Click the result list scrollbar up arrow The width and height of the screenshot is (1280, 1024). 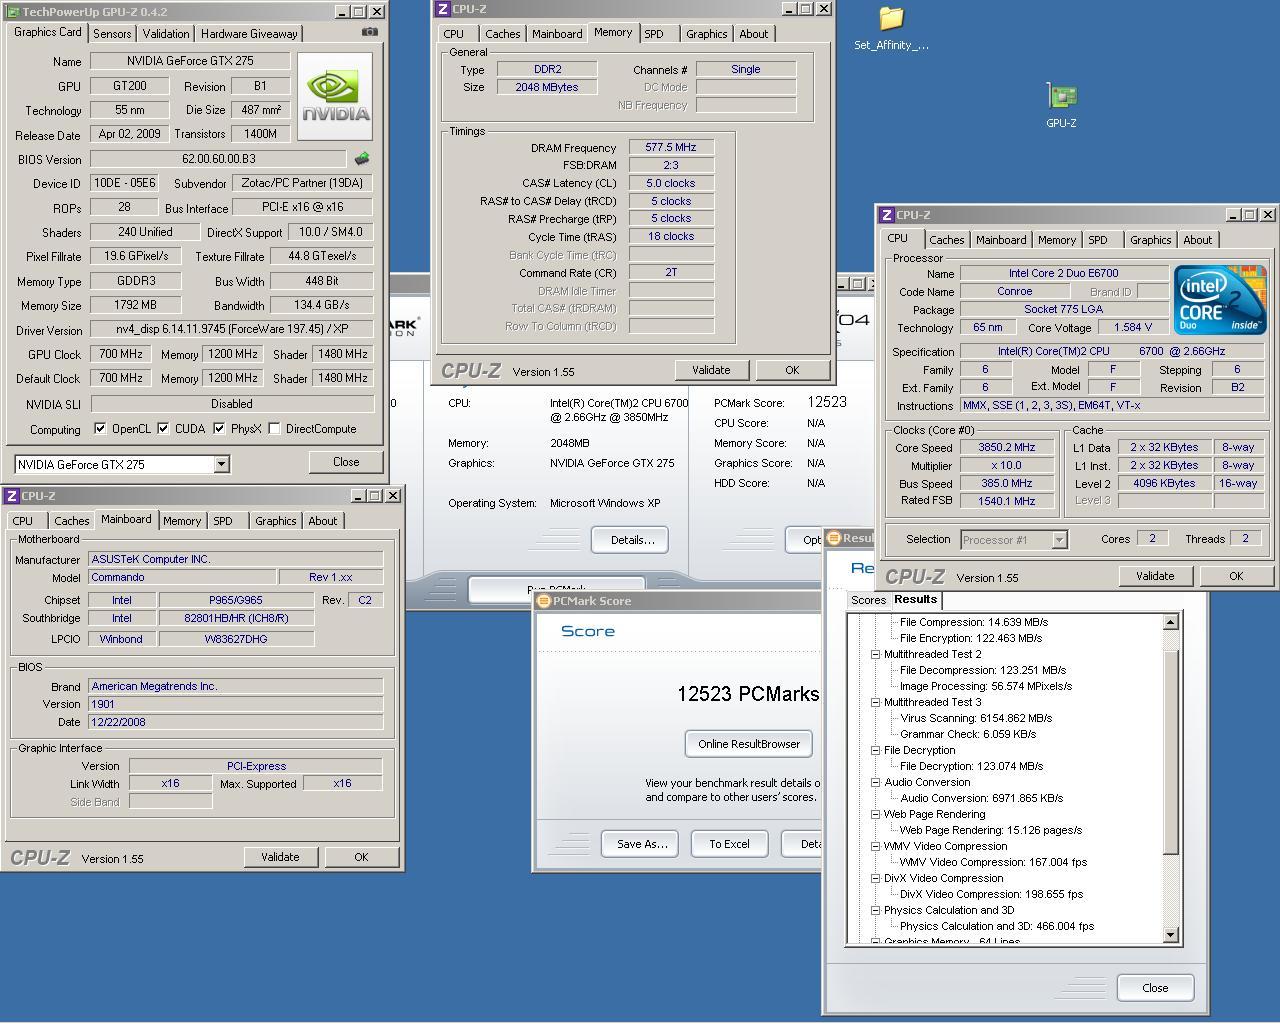pyautogui.click(x=1171, y=622)
